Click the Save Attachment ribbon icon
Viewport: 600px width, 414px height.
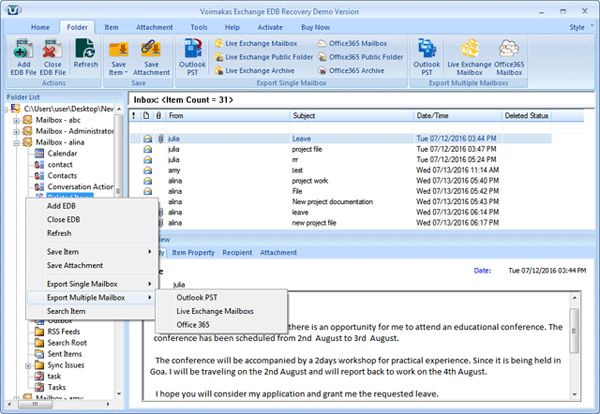point(150,53)
